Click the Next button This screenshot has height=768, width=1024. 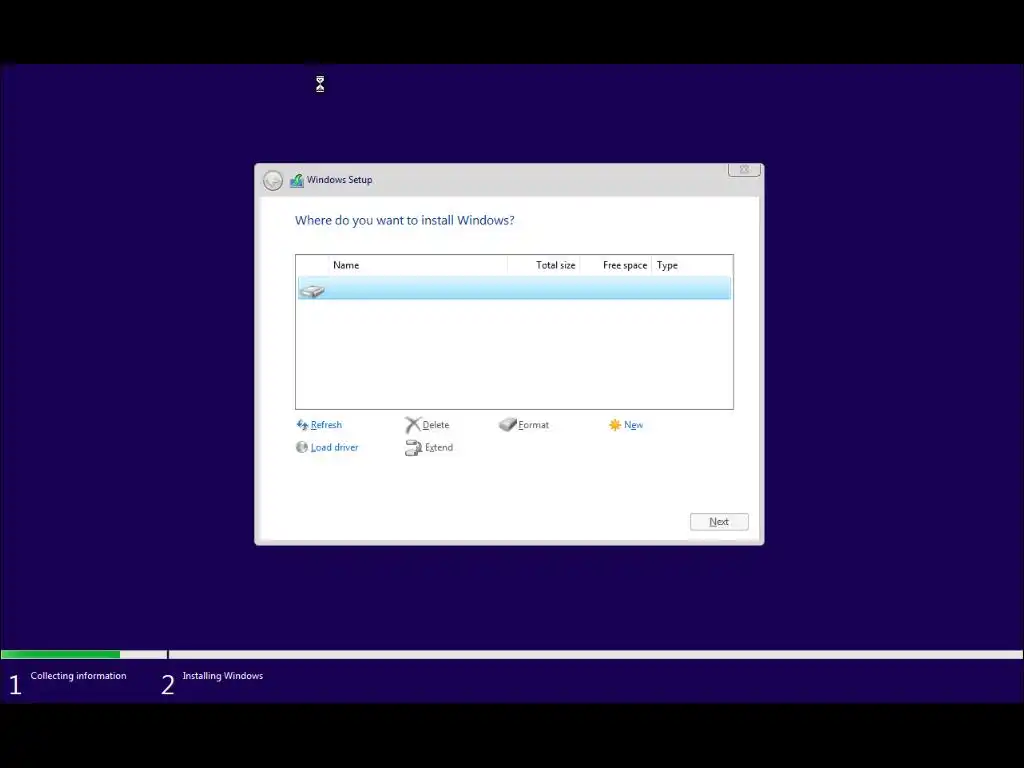(x=719, y=522)
